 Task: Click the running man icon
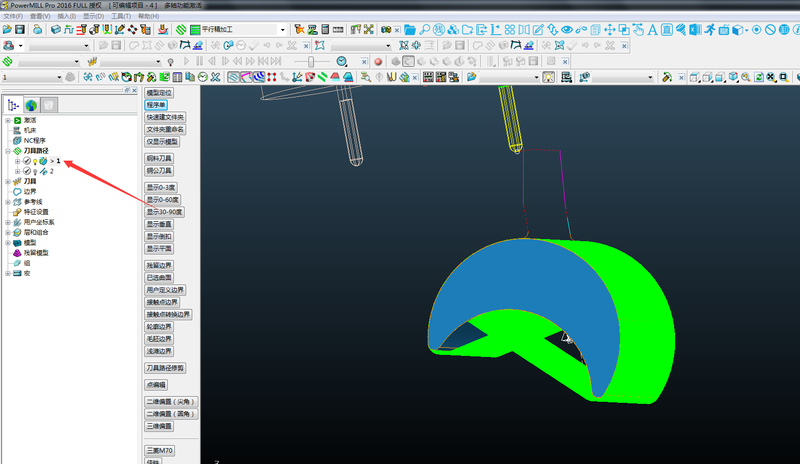click(710, 30)
